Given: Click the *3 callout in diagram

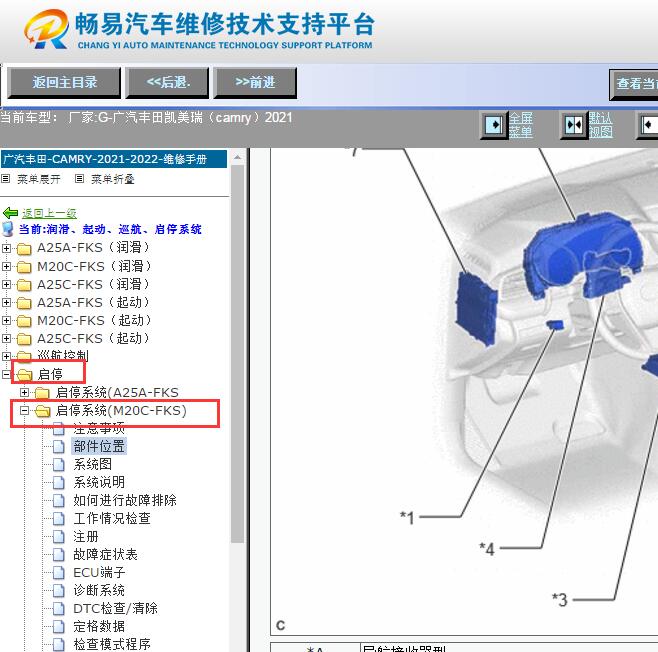Looking at the screenshot, I should [x=560, y=600].
